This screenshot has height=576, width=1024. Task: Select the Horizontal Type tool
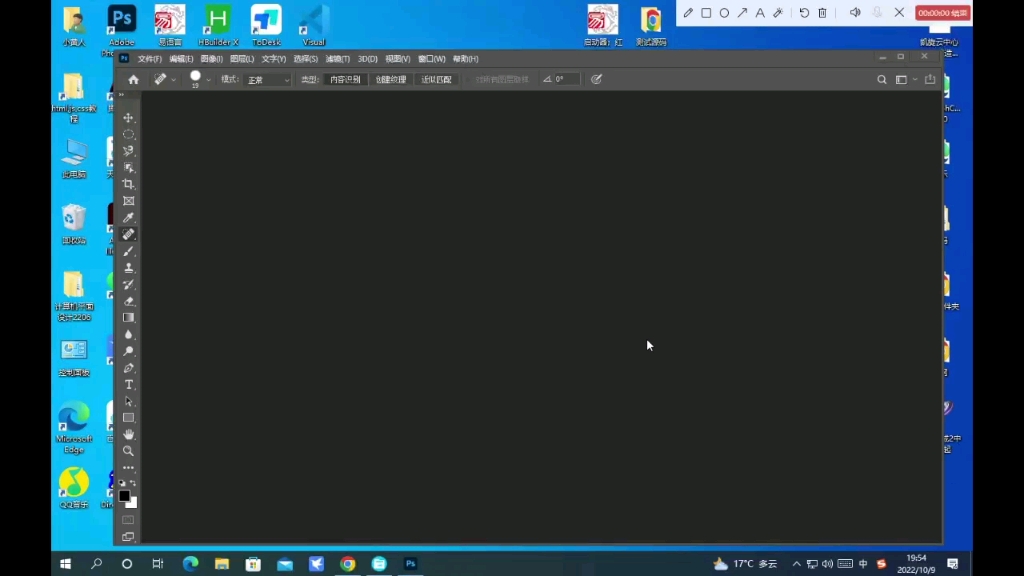[x=128, y=384]
